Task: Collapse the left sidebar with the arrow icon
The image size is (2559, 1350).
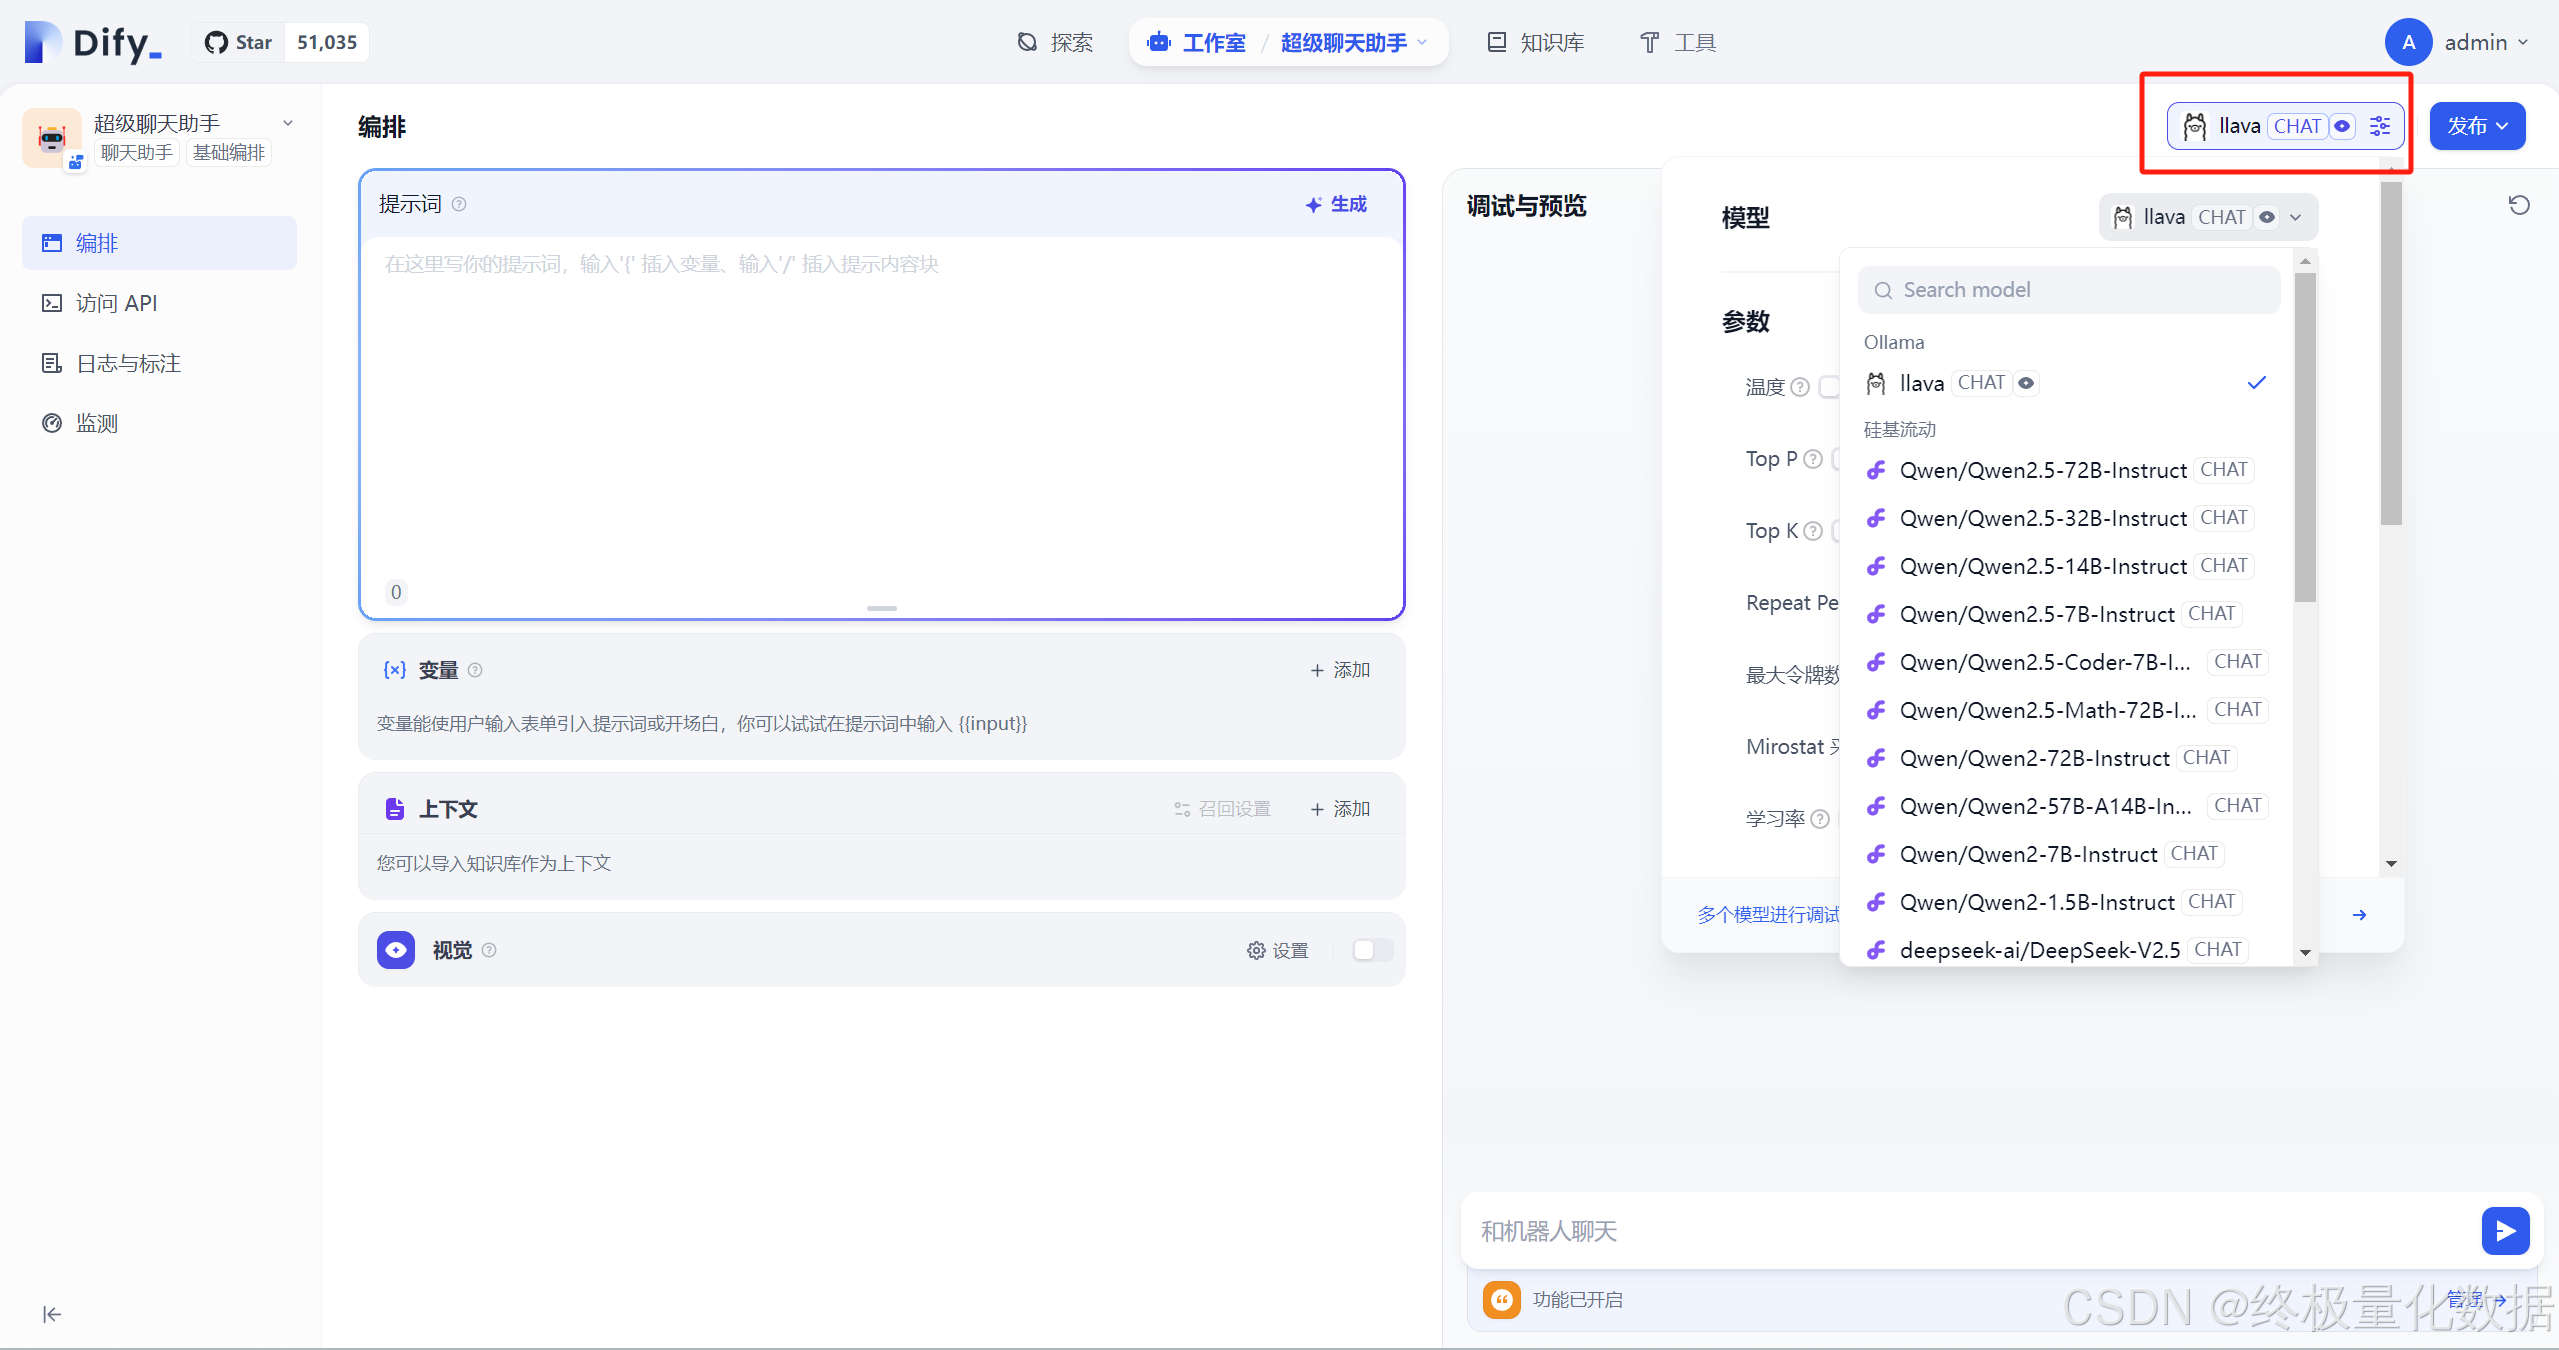Action: click(x=50, y=1314)
